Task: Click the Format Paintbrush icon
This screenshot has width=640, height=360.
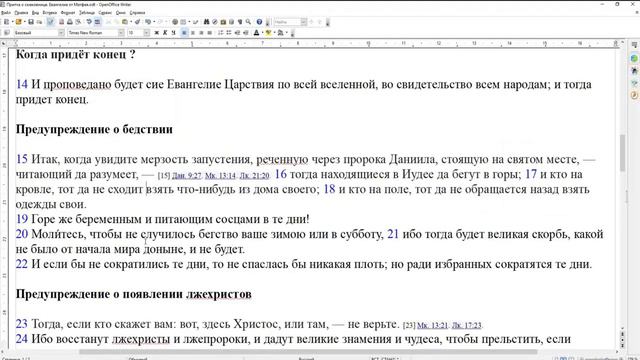Action: pos(138,22)
